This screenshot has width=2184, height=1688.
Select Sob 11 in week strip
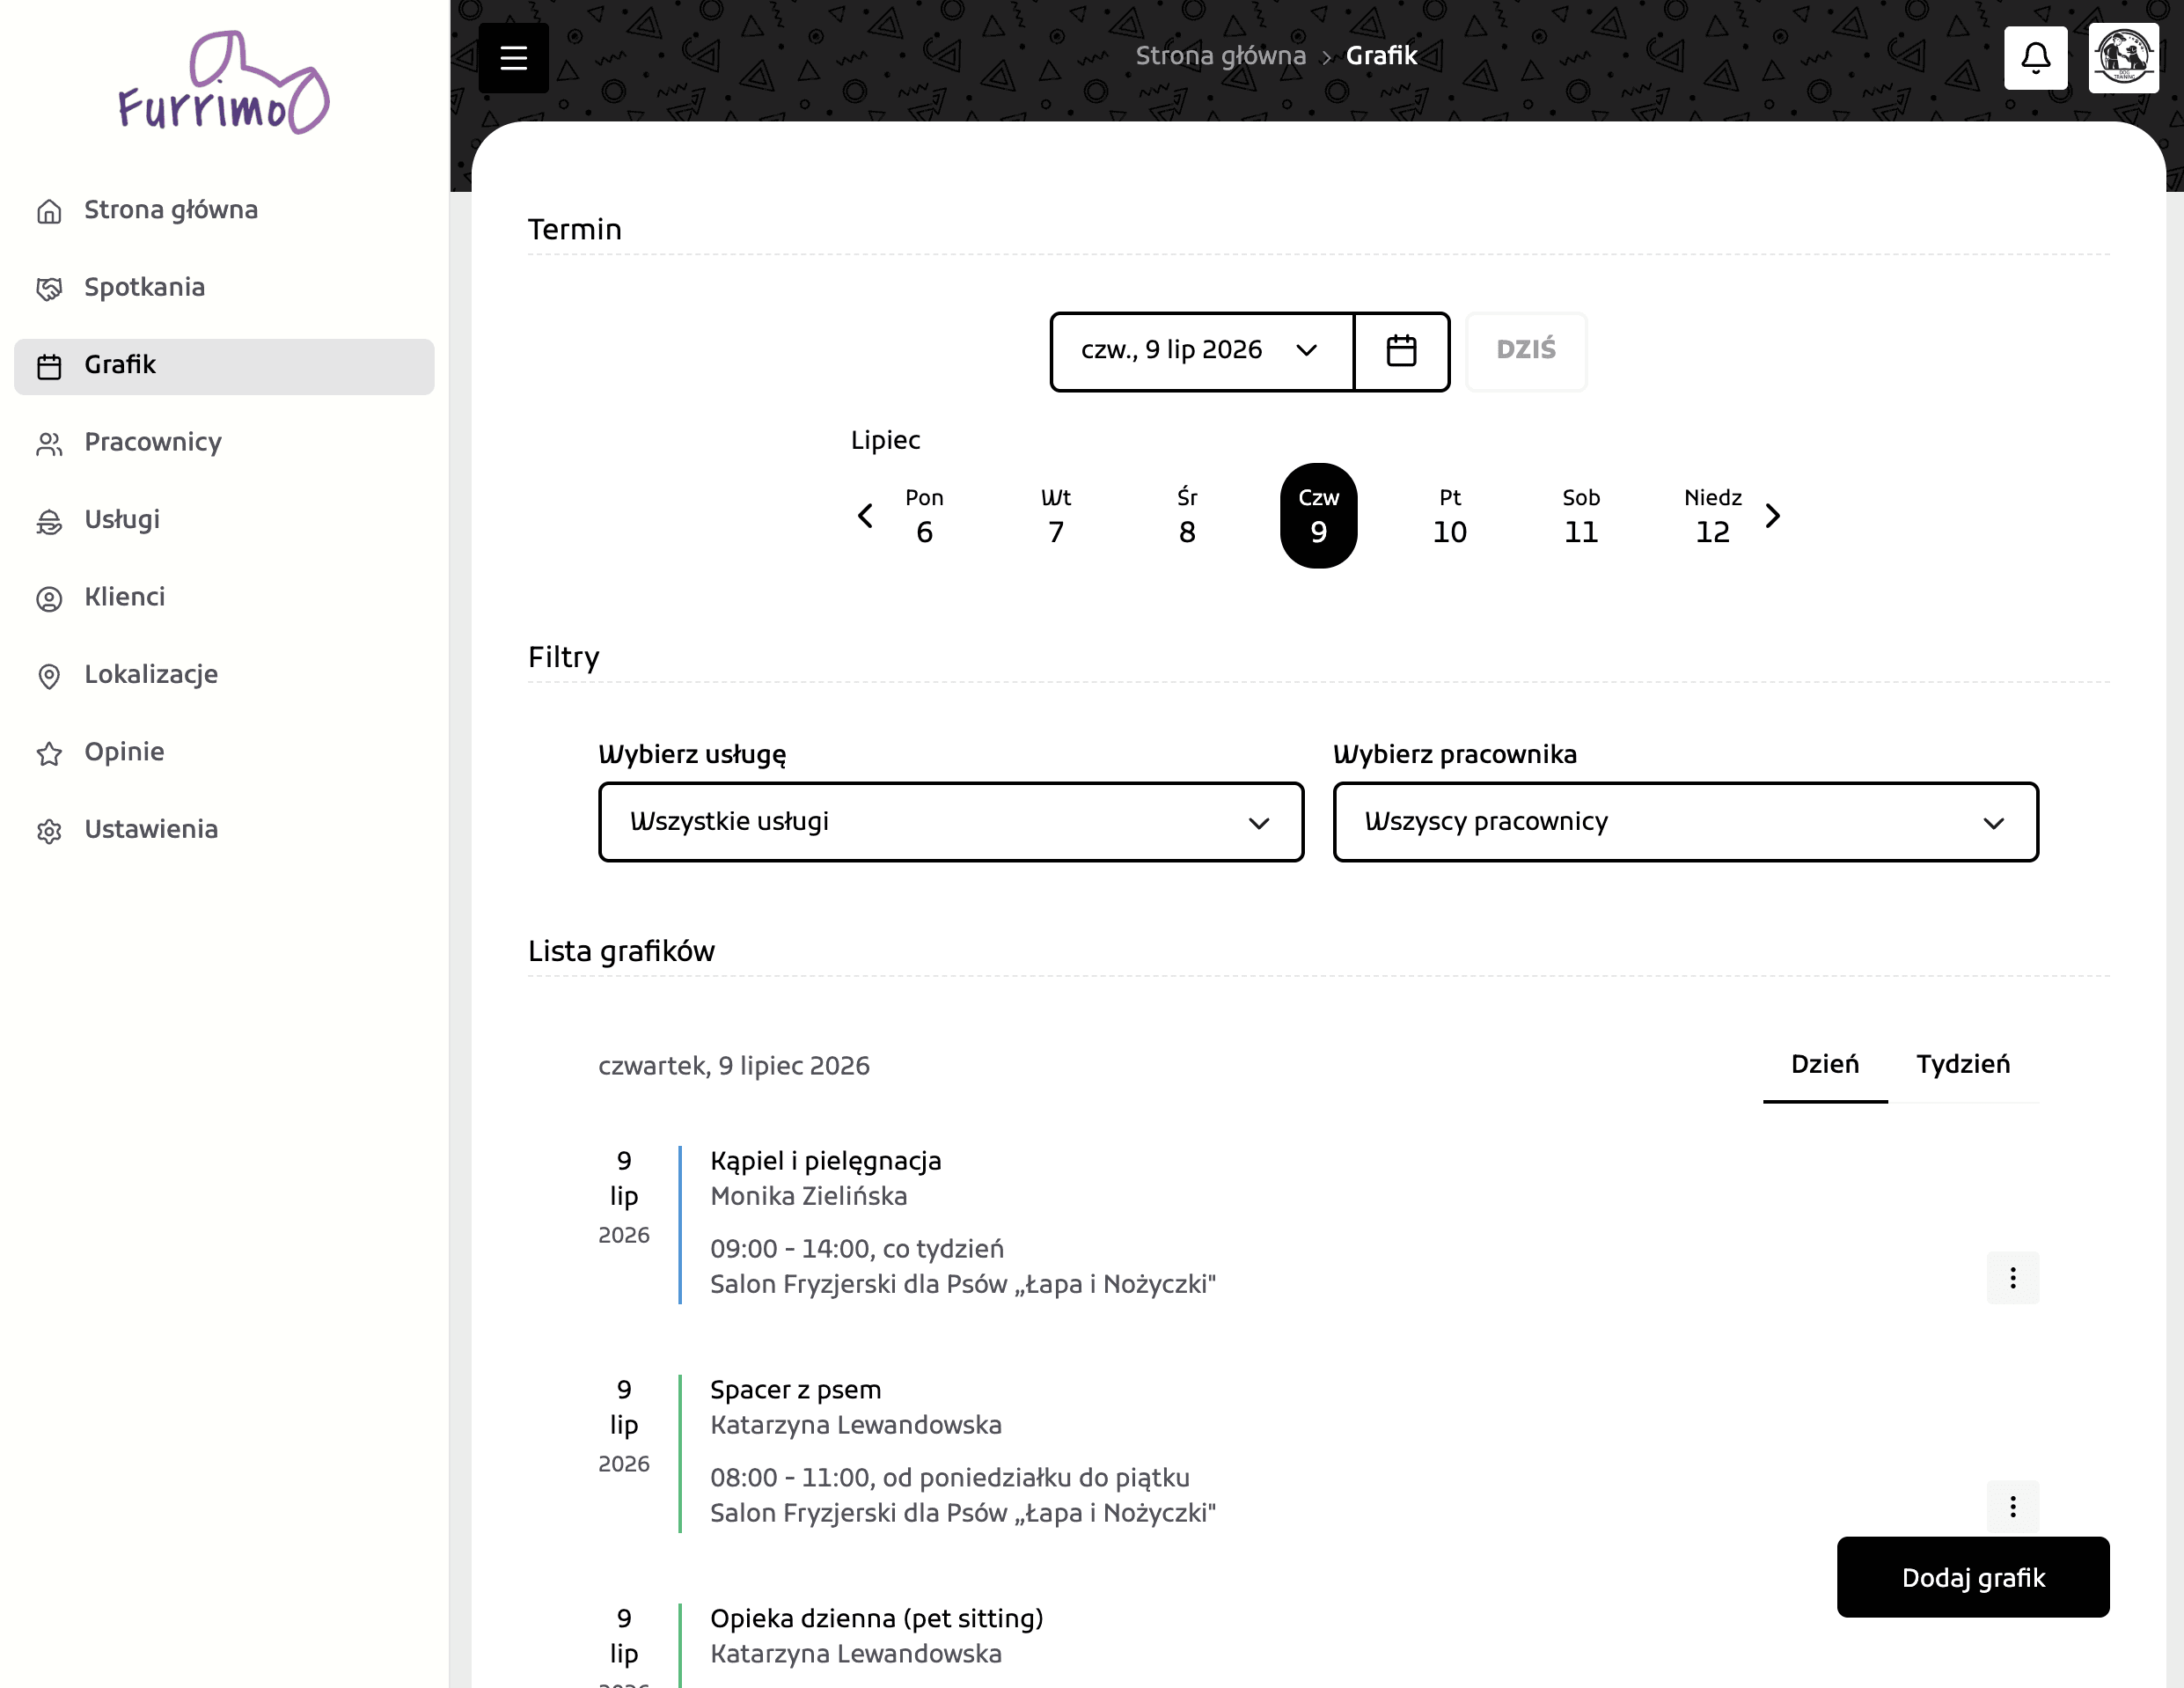click(1581, 516)
